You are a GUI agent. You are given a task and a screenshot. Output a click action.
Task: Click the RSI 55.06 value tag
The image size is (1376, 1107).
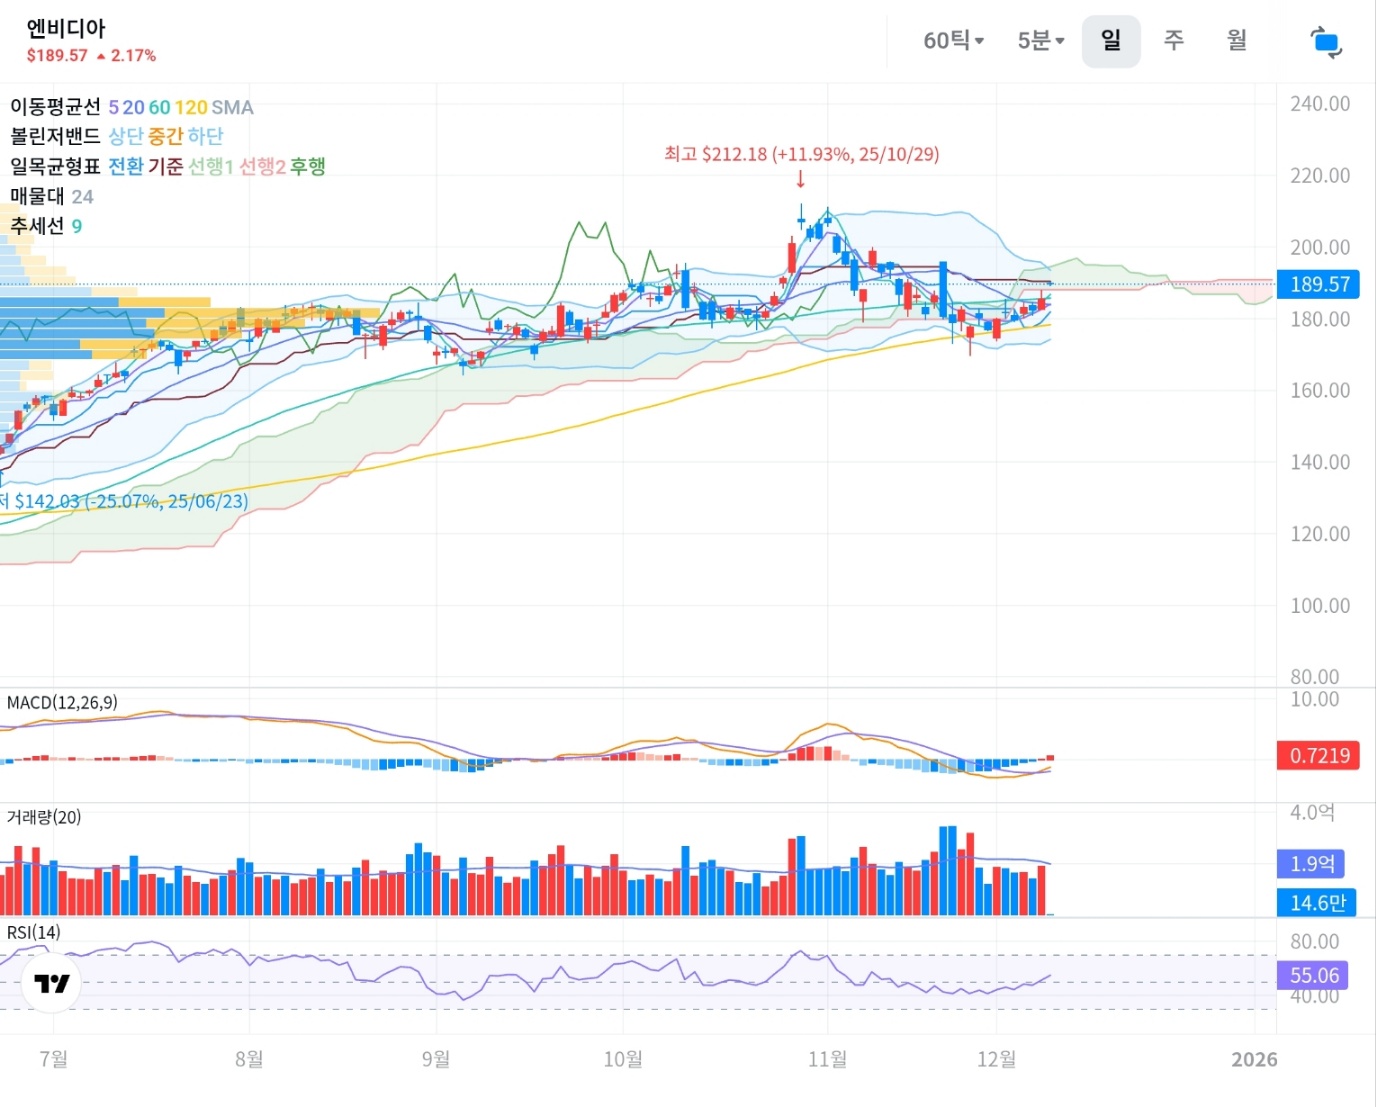pyautogui.click(x=1313, y=975)
